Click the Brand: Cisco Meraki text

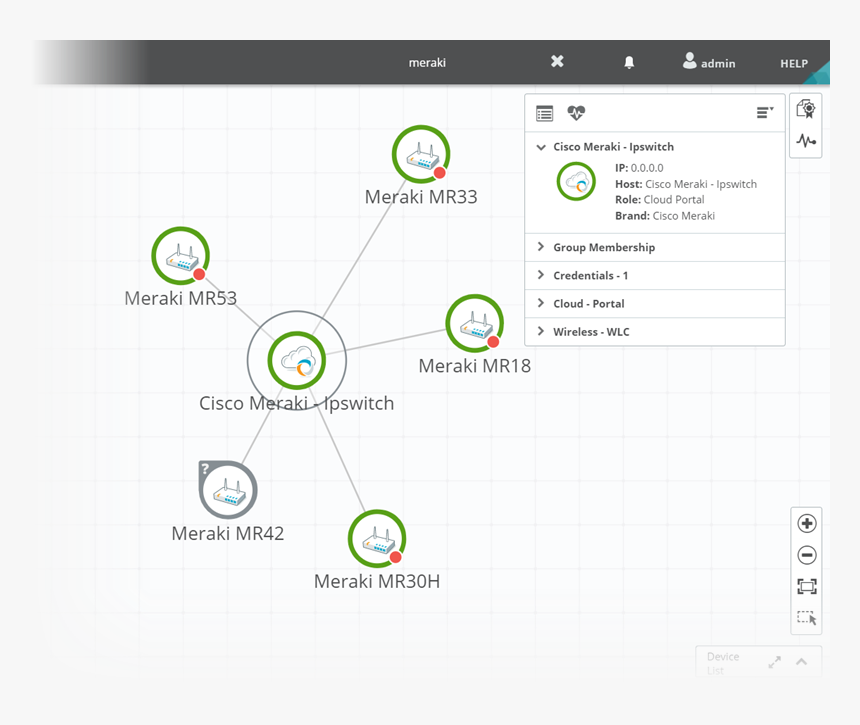(x=665, y=216)
